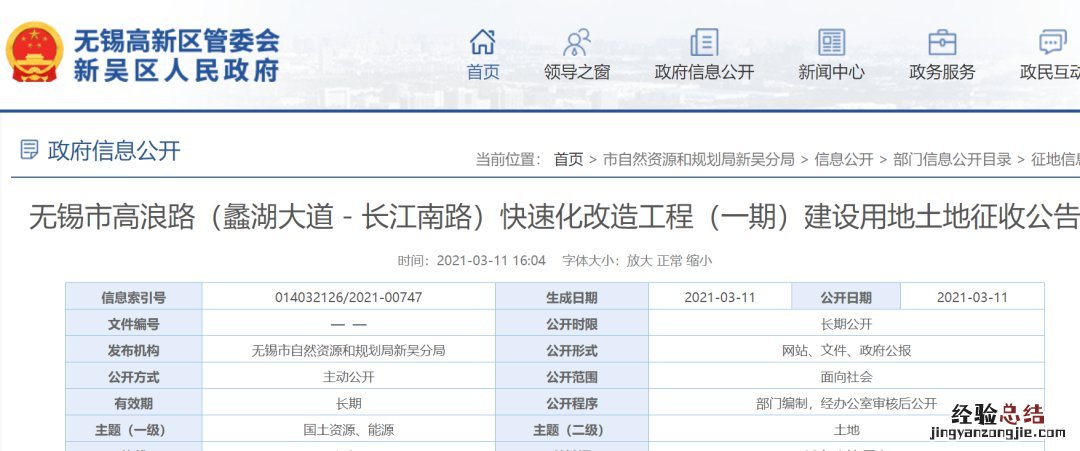Click the document icon beside 政府信息公开 heading

point(30,151)
